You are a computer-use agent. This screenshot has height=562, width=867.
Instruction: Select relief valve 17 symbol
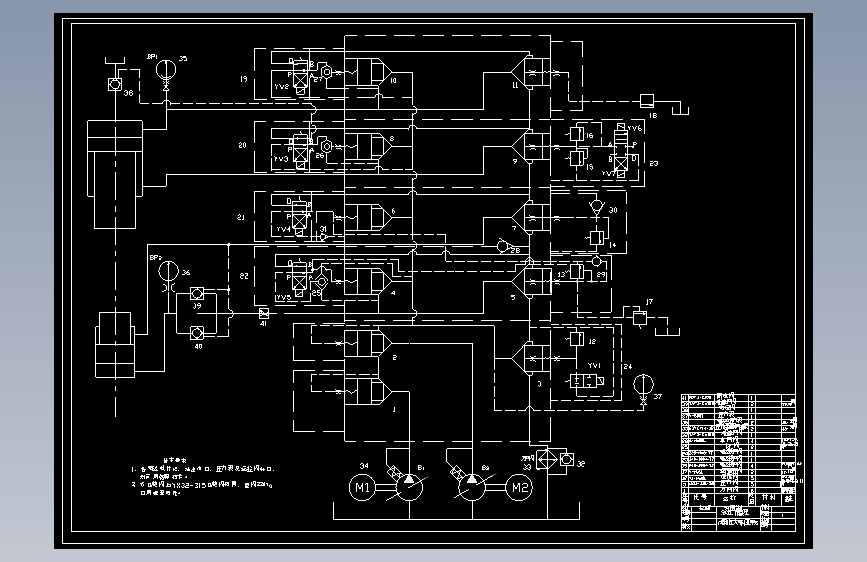640,318
